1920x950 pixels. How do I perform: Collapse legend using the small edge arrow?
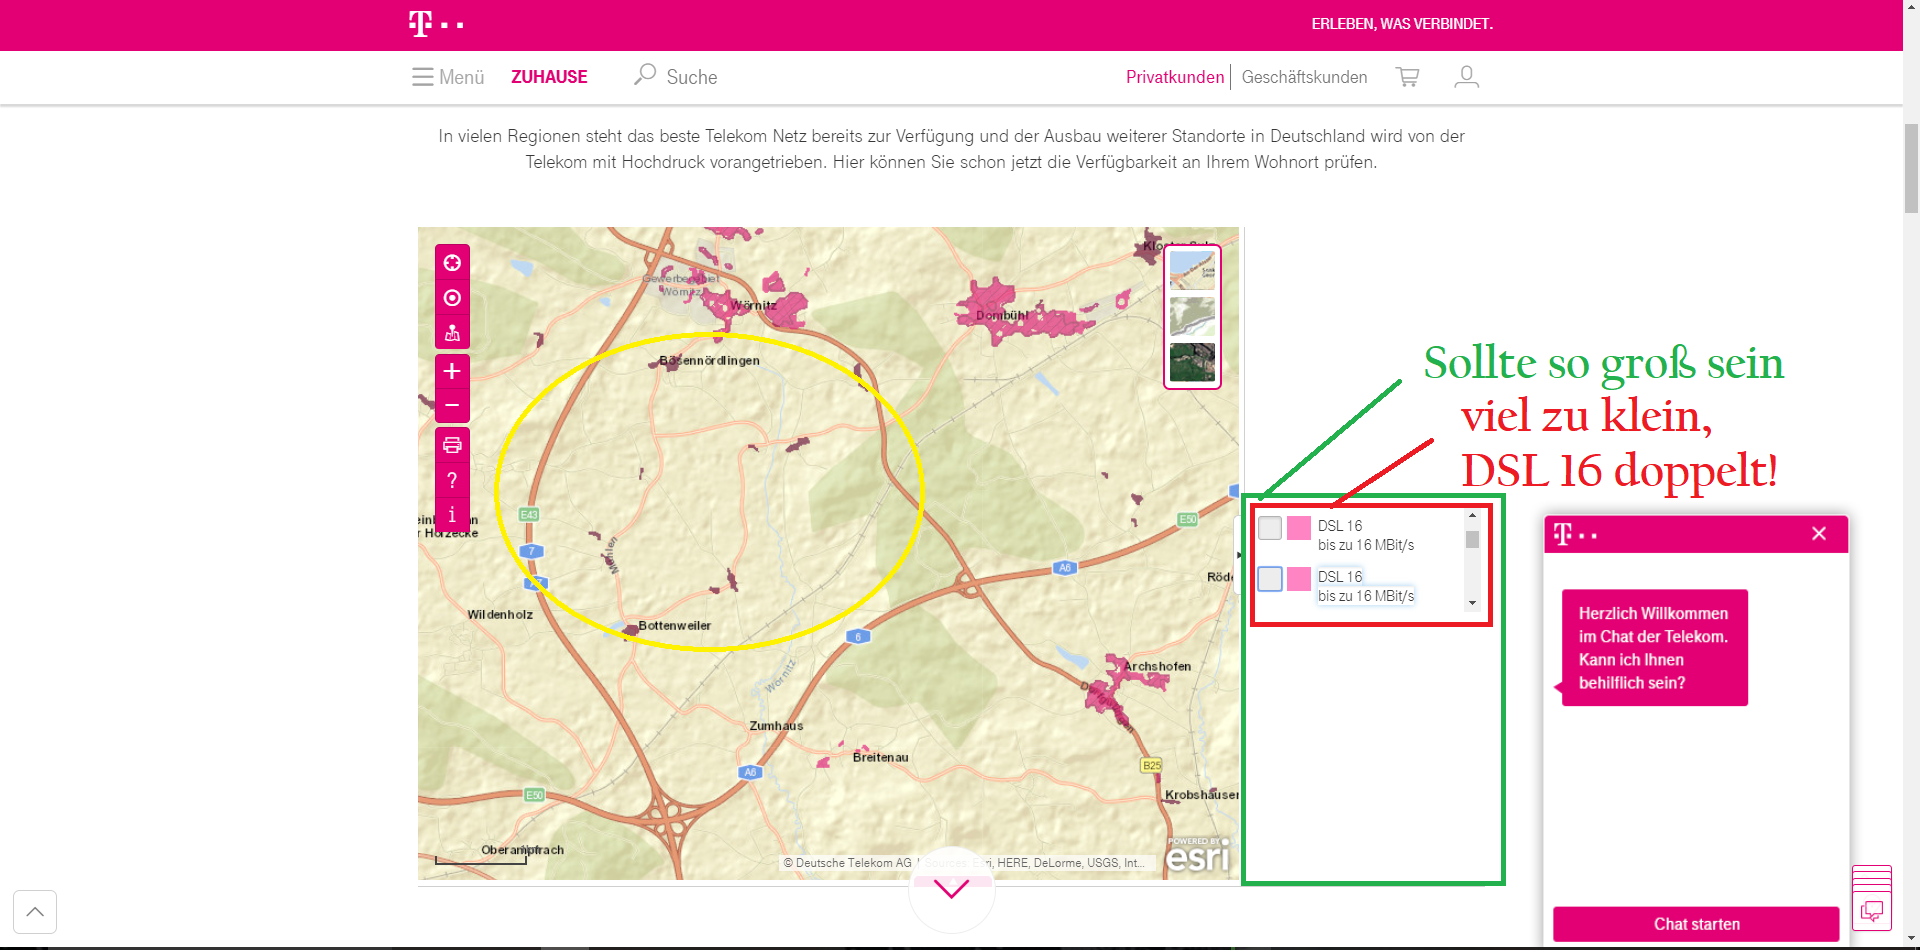point(1237,554)
